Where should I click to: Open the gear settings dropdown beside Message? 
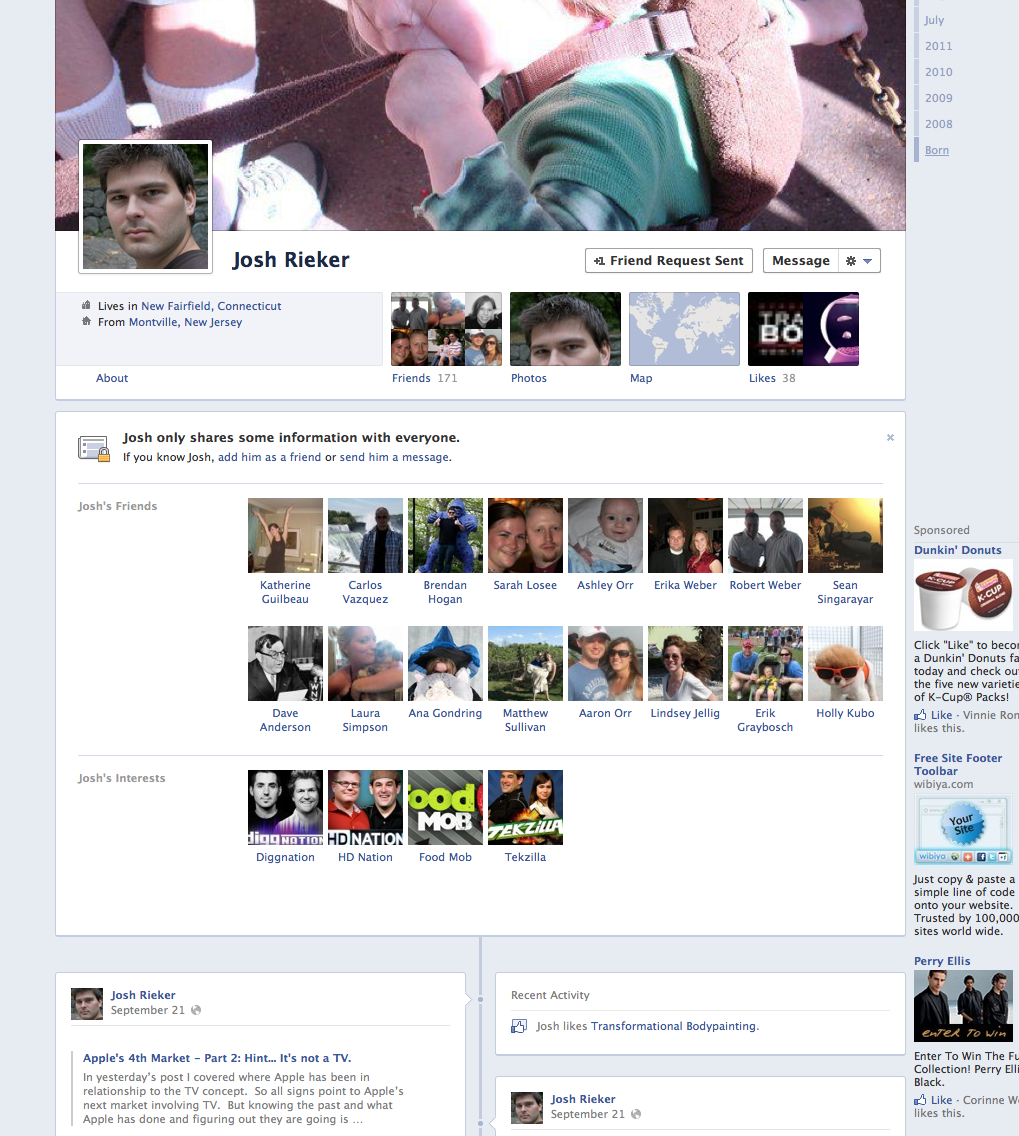pos(858,261)
